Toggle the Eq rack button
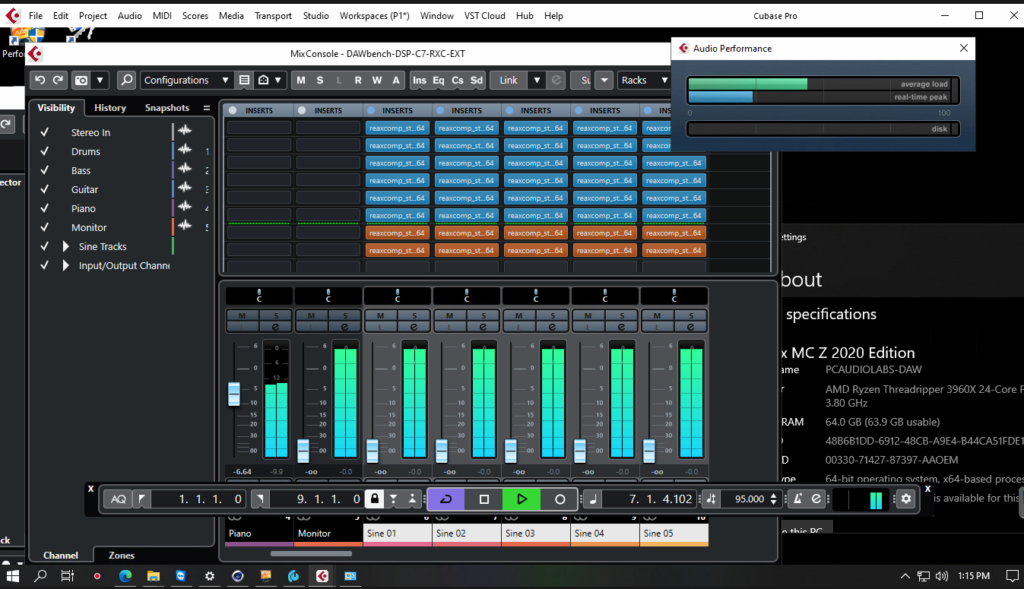The height and width of the screenshot is (589, 1024). 438,80
